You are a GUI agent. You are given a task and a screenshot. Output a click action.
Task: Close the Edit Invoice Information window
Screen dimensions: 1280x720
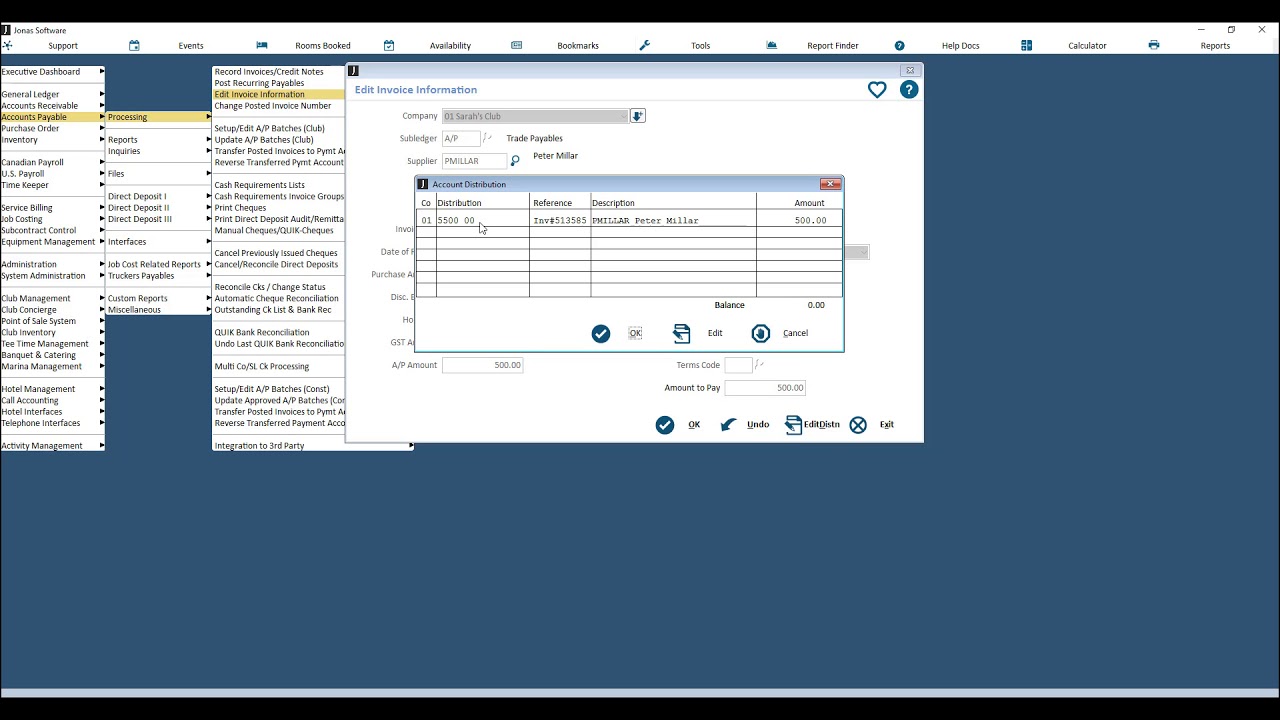[910, 70]
